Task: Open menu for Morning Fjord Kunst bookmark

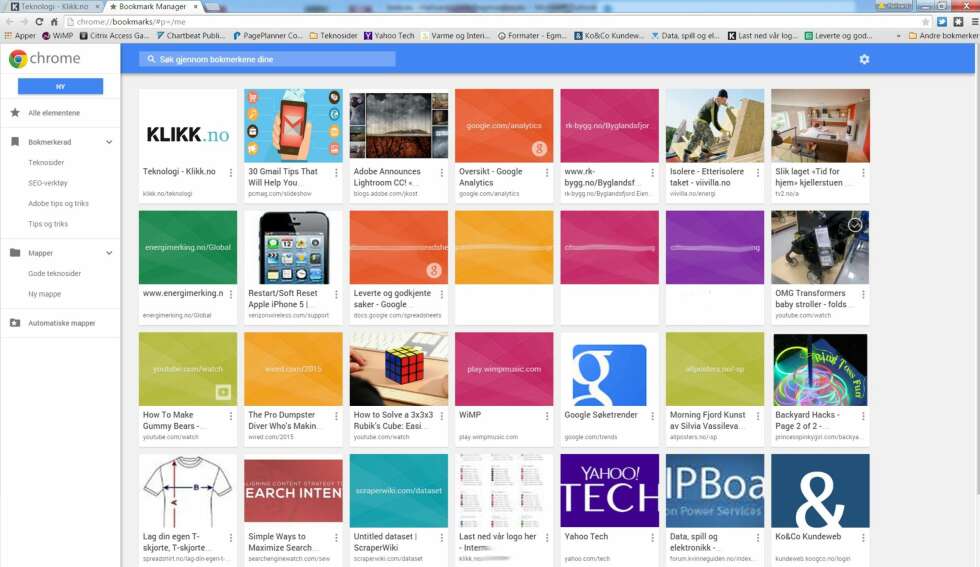Action: click(x=758, y=416)
